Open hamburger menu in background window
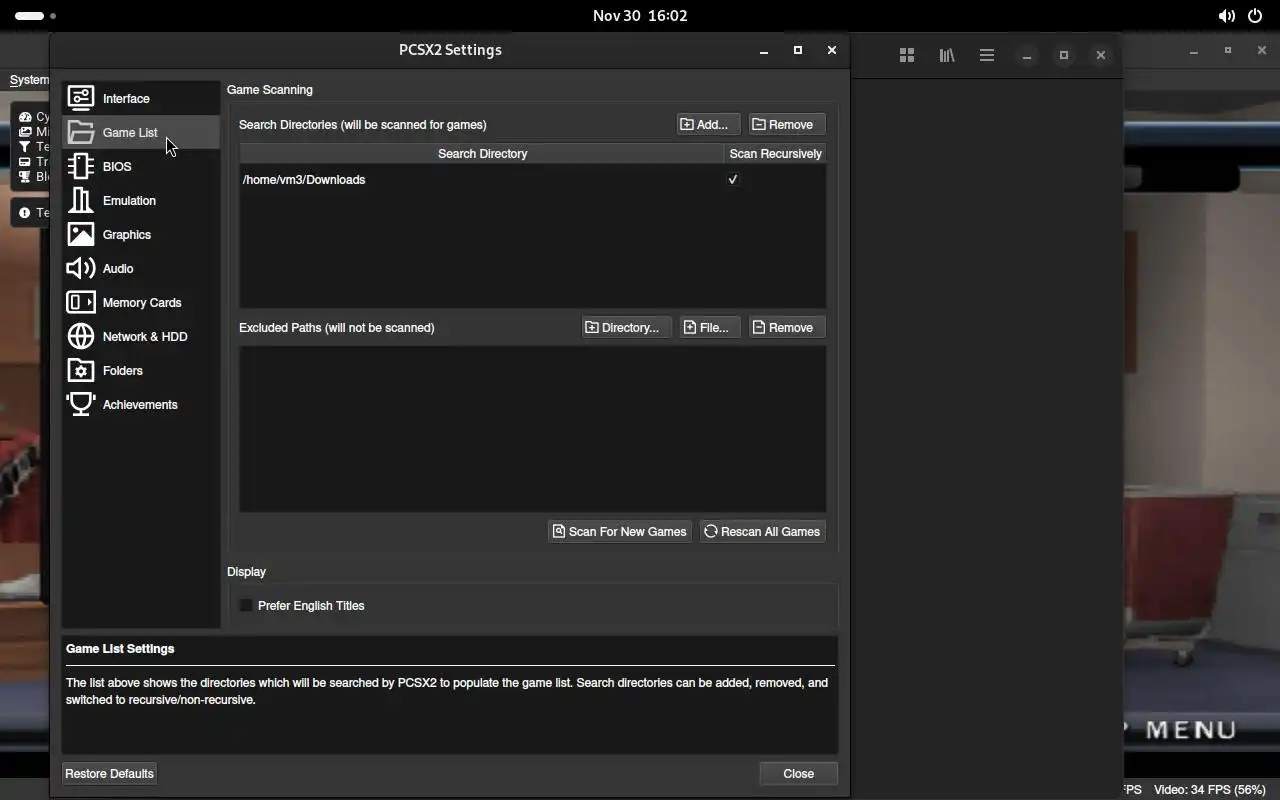The image size is (1280, 800). [x=987, y=55]
